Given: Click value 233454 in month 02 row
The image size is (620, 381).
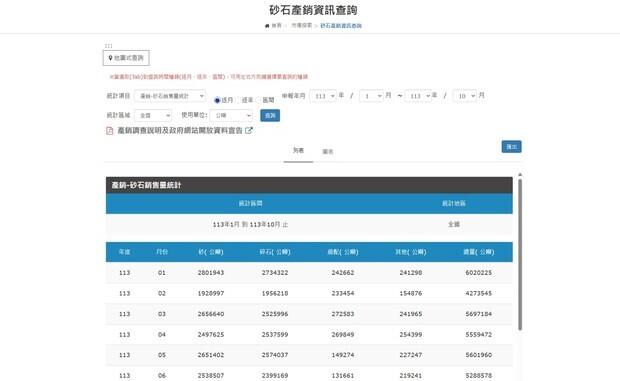Looking at the screenshot, I should pos(343,293).
